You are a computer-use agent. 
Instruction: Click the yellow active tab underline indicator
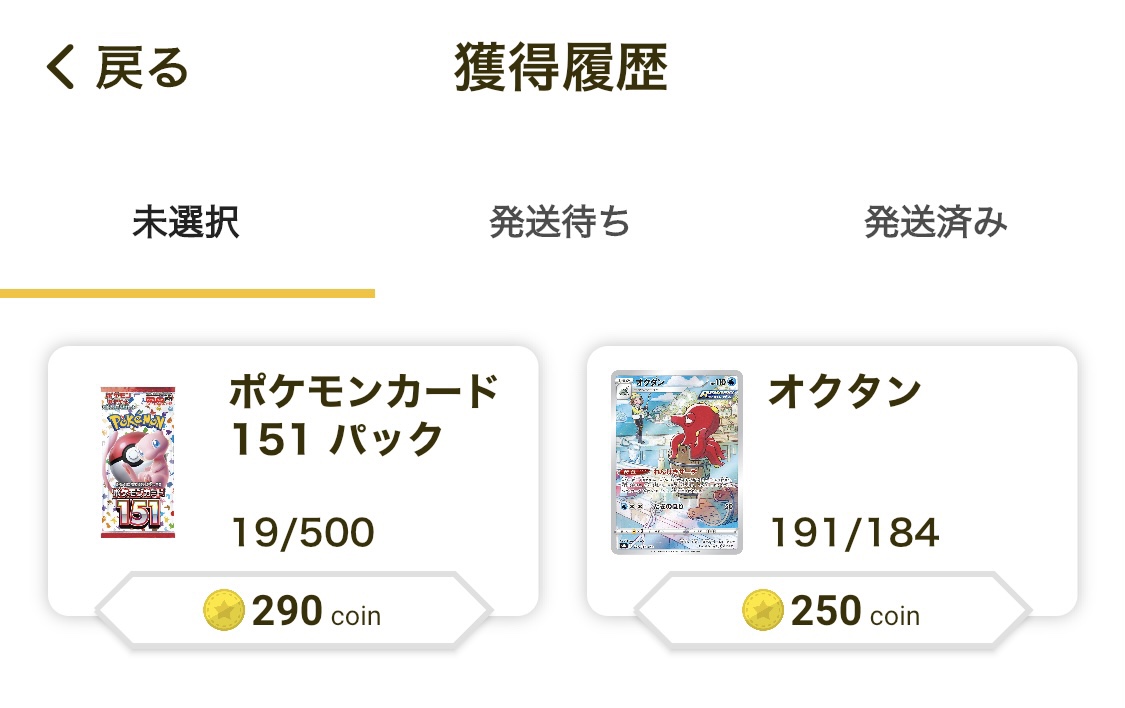[187, 293]
